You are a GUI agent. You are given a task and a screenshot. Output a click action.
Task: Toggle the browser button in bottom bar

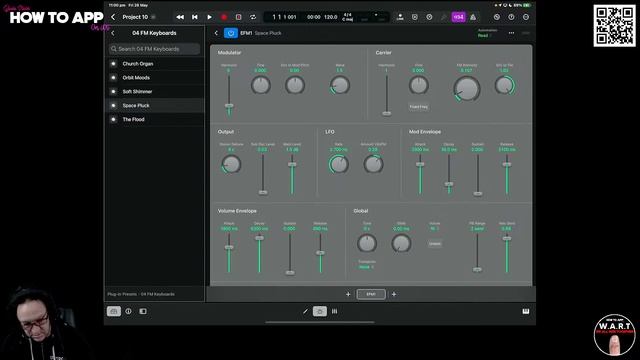114,311
